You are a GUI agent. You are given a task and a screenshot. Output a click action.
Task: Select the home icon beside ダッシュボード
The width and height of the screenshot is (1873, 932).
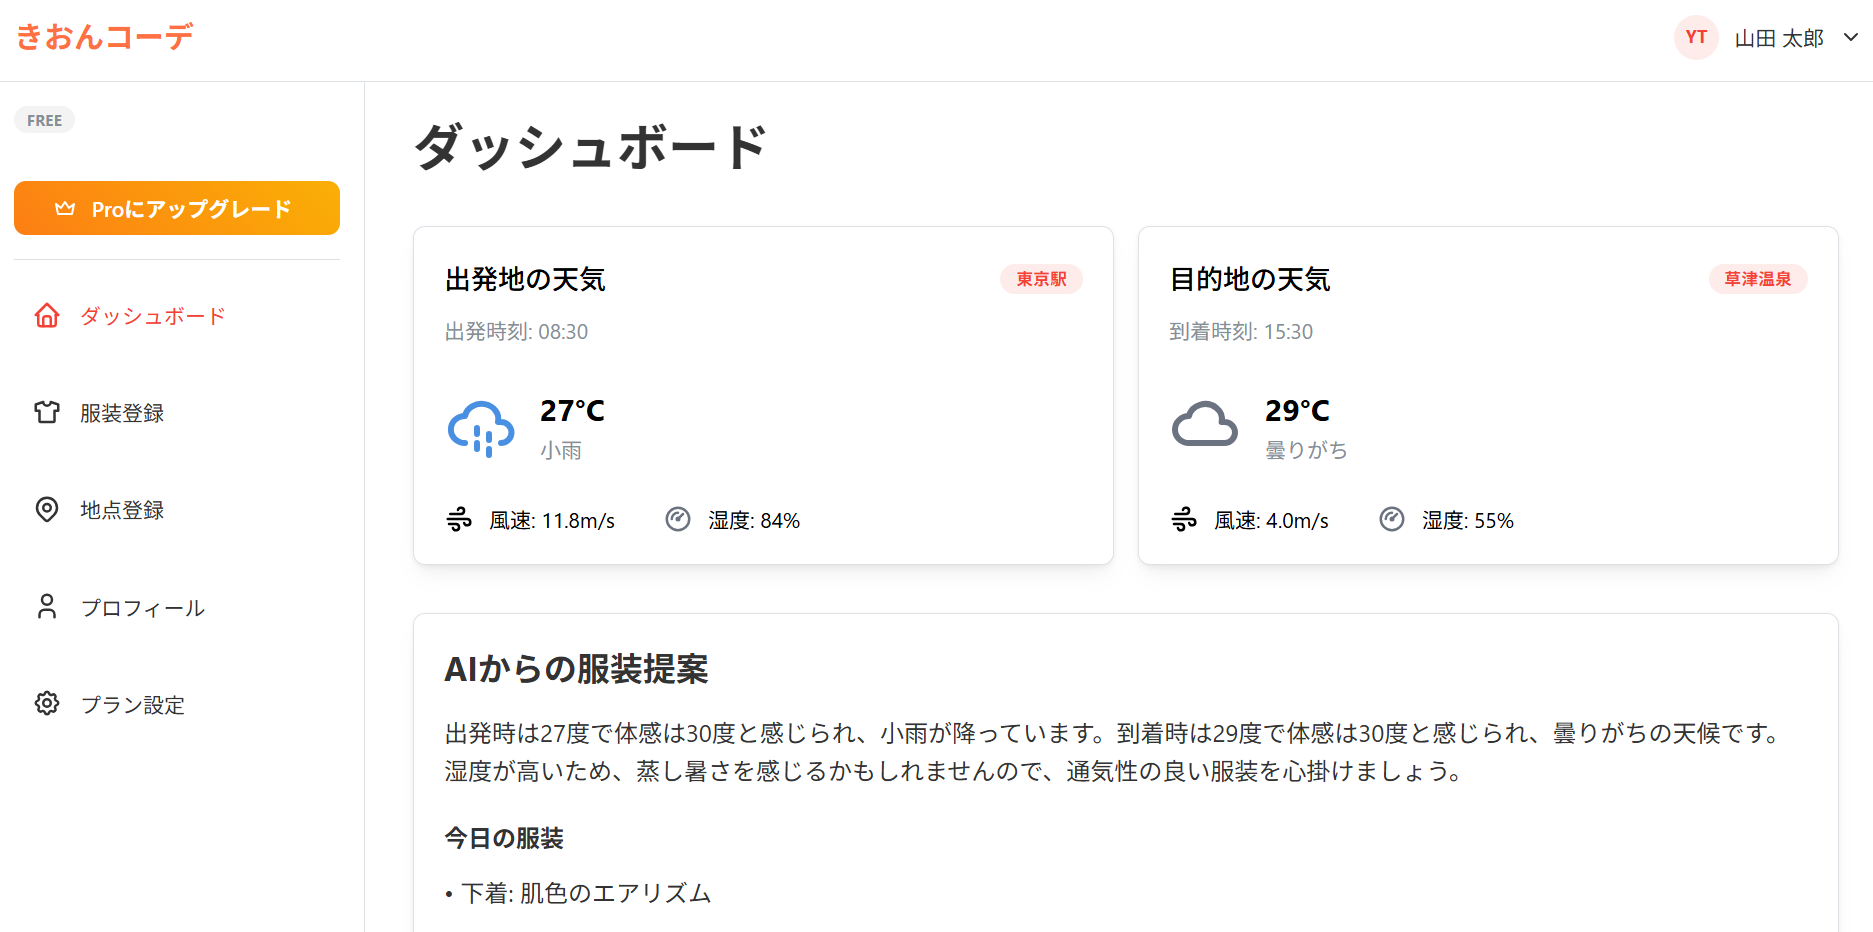click(46, 315)
